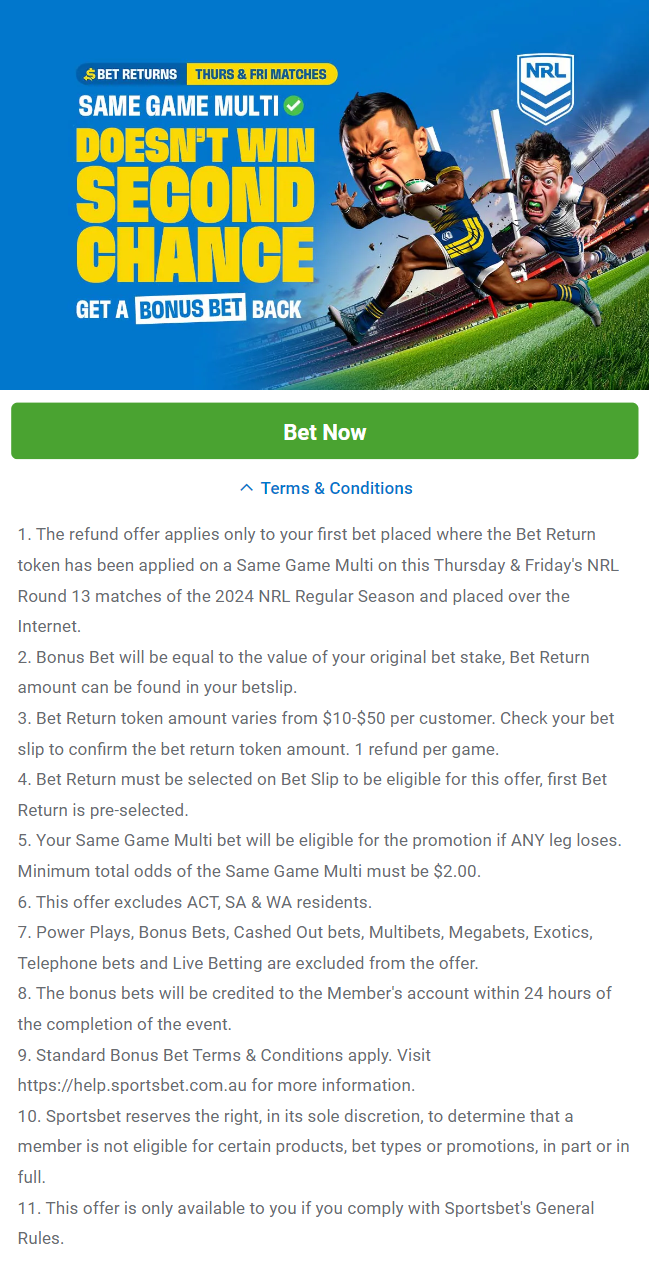Click the dollar icon in Bet Returns badge
Viewport: 649px width, 1265px height.
point(89,74)
